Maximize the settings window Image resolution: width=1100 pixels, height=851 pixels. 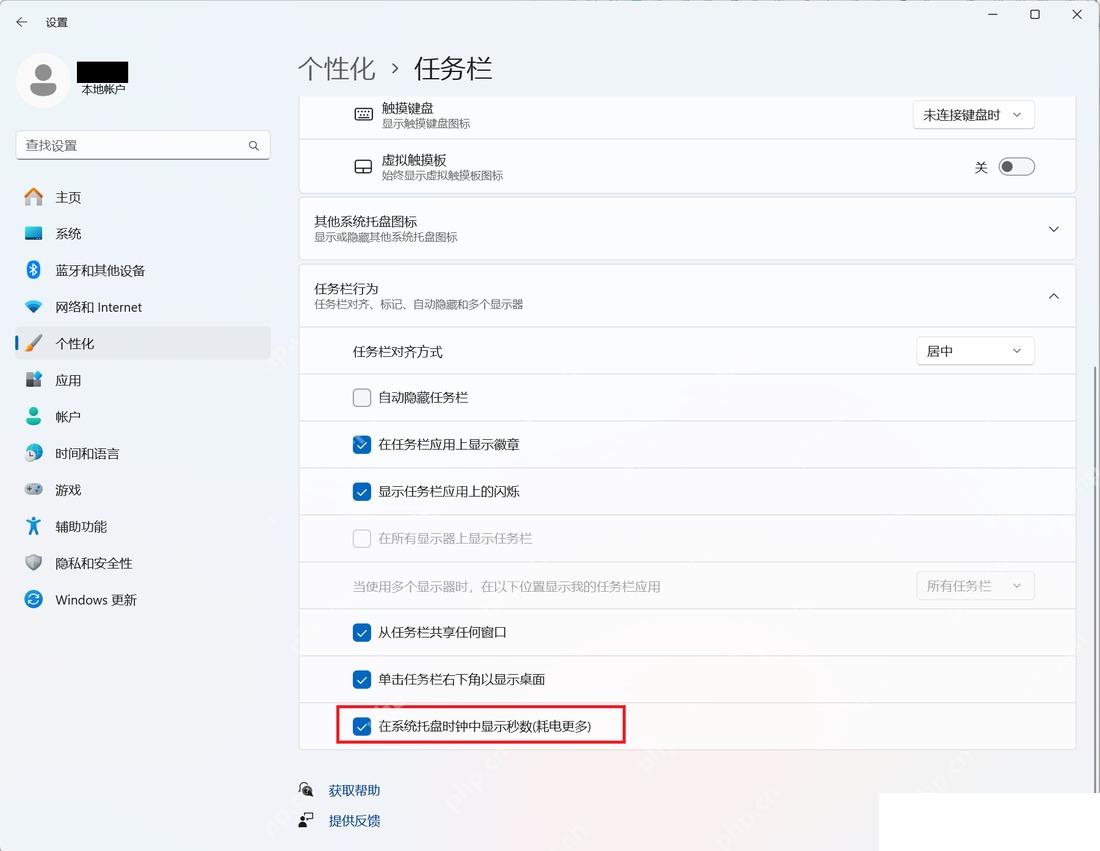coord(1035,15)
